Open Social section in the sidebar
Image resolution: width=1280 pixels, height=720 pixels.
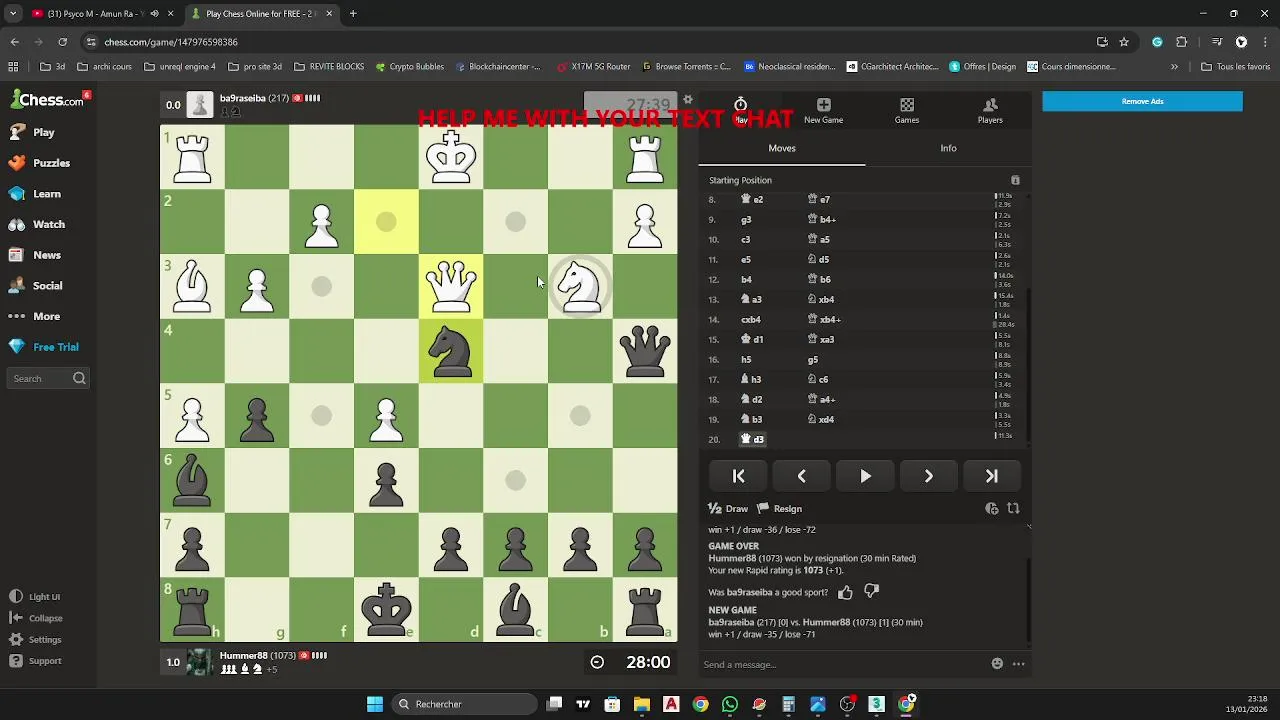36,286
